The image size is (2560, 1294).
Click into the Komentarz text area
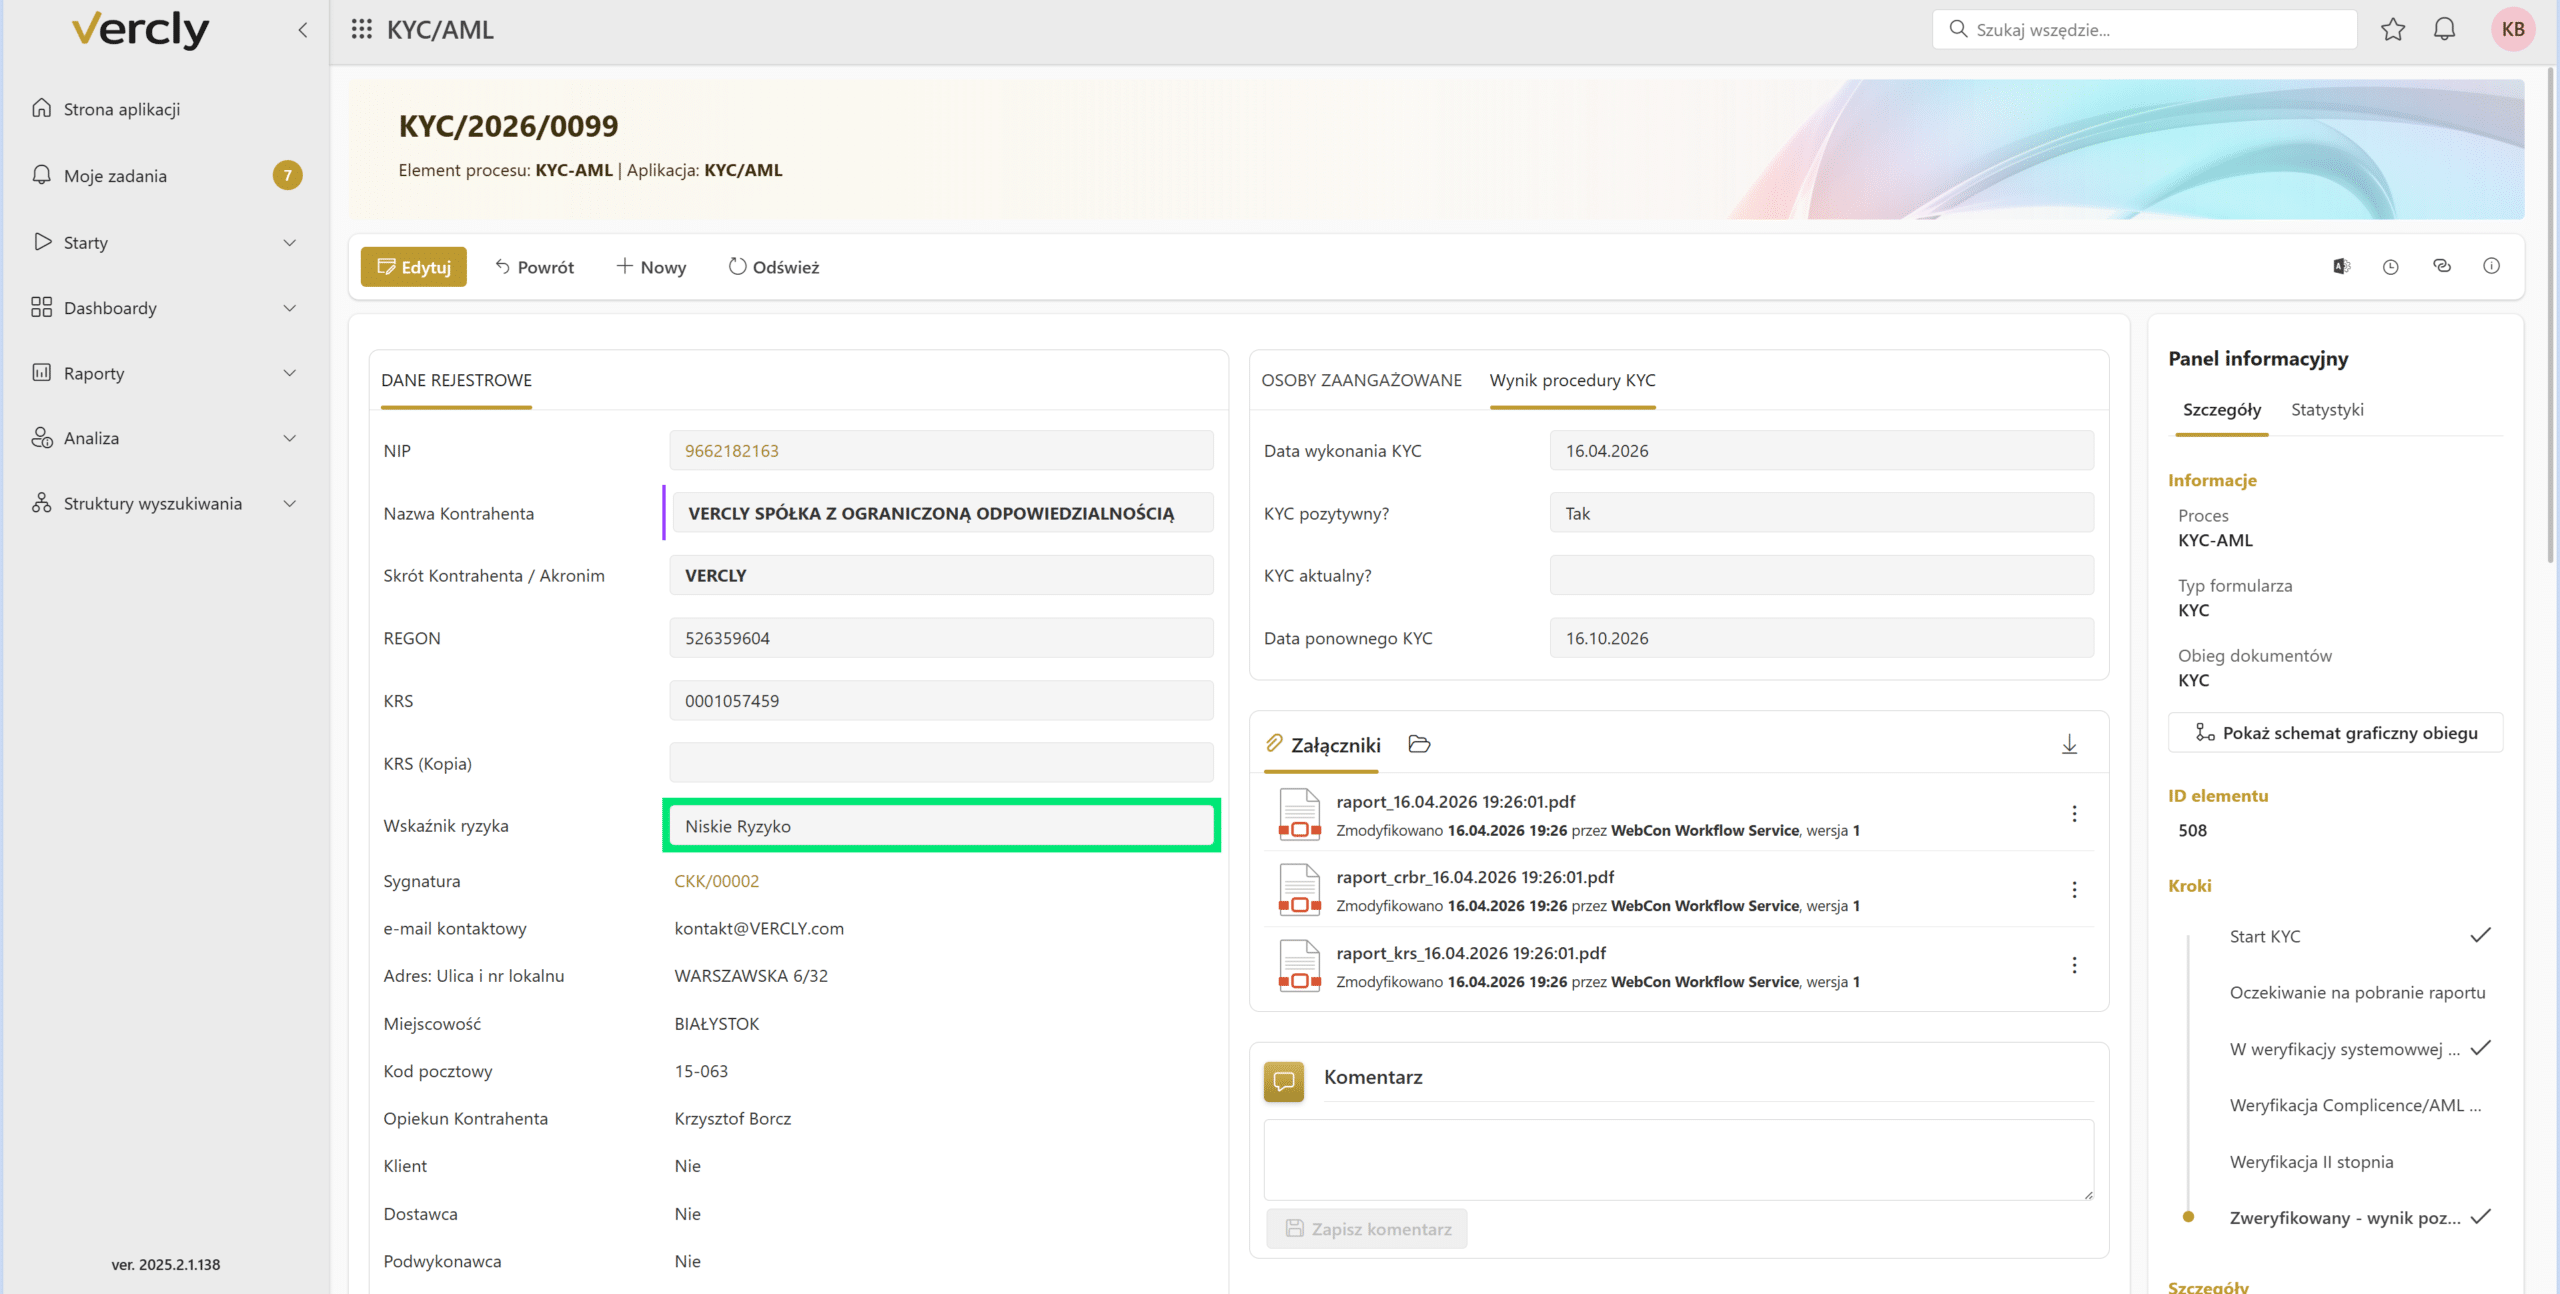tap(1679, 1160)
